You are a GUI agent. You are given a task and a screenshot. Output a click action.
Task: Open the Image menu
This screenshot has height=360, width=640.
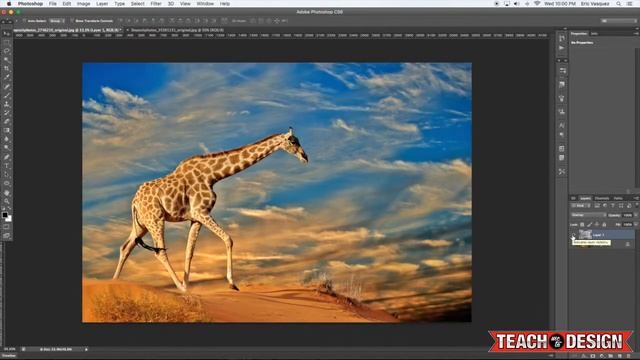[83, 4]
